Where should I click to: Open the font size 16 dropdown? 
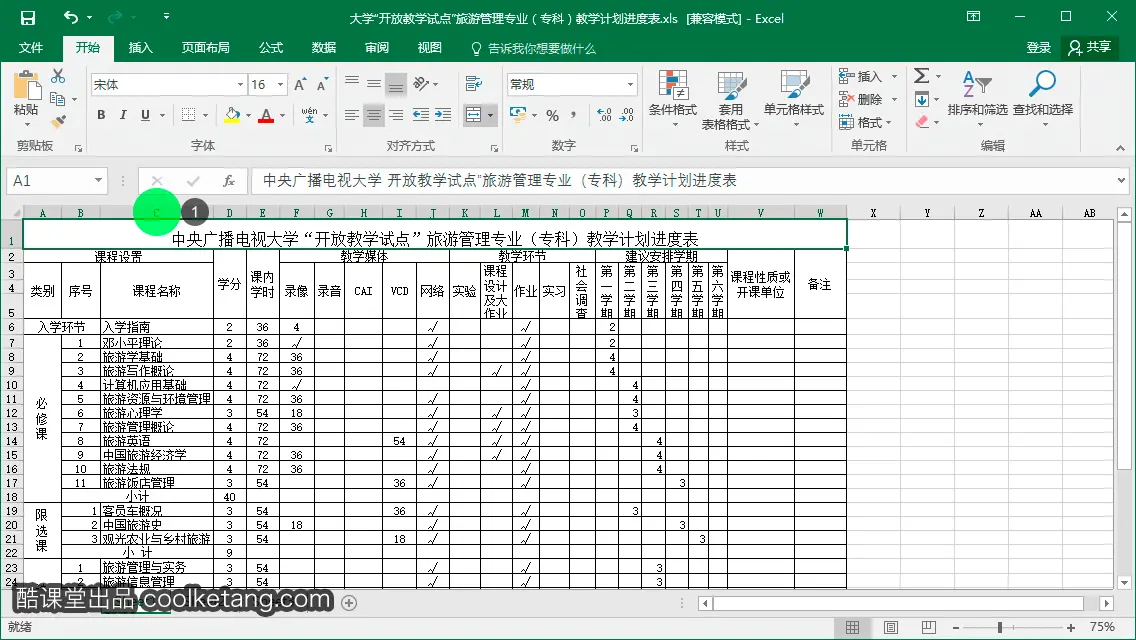pos(280,85)
